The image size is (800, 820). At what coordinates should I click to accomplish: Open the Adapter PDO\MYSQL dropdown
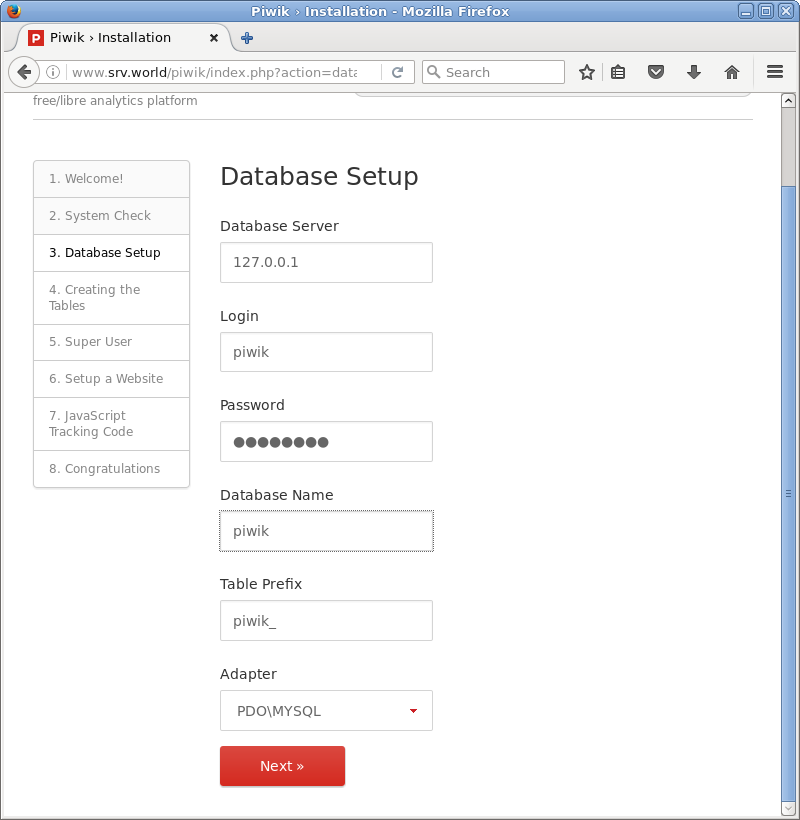click(326, 711)
